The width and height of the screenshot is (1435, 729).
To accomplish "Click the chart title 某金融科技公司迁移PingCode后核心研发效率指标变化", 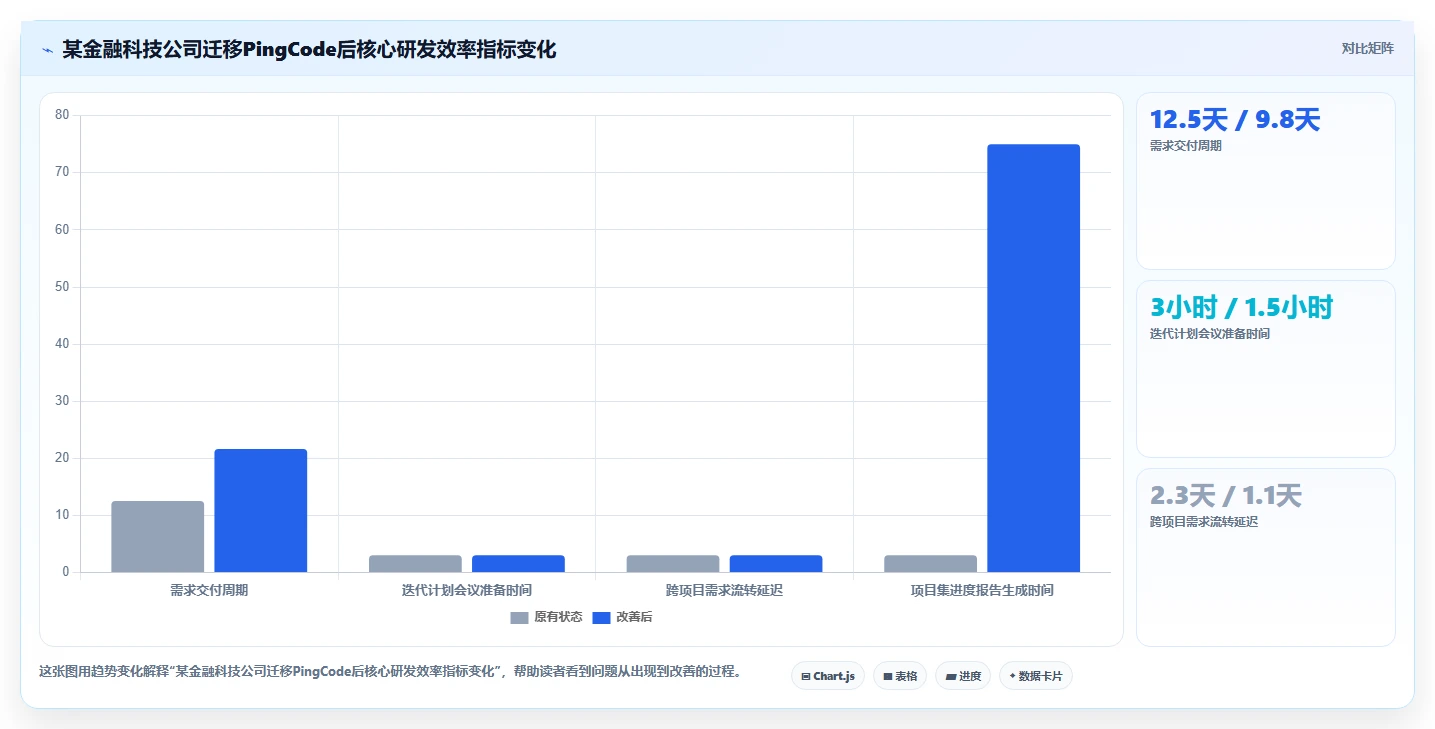I will [x=309, y=49].
